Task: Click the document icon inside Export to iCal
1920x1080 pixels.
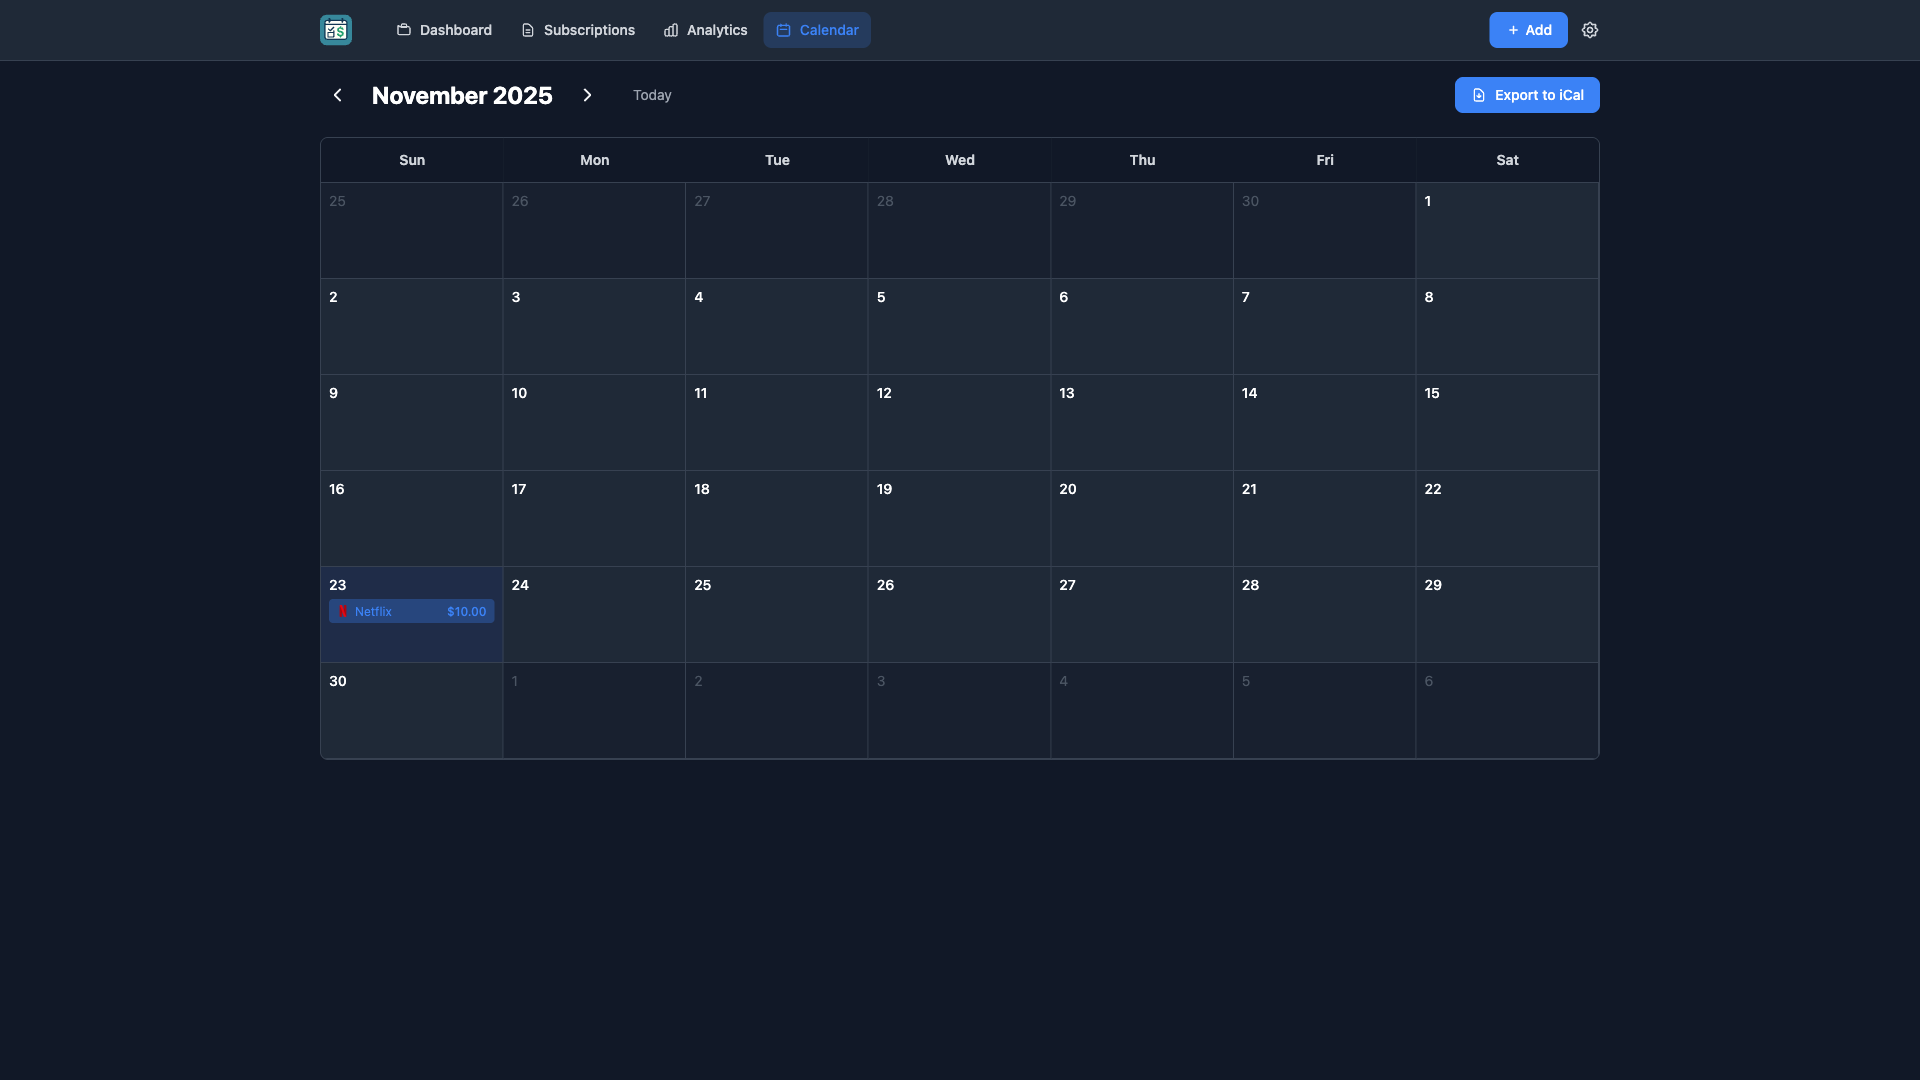Action: [x=1480, y=95]
